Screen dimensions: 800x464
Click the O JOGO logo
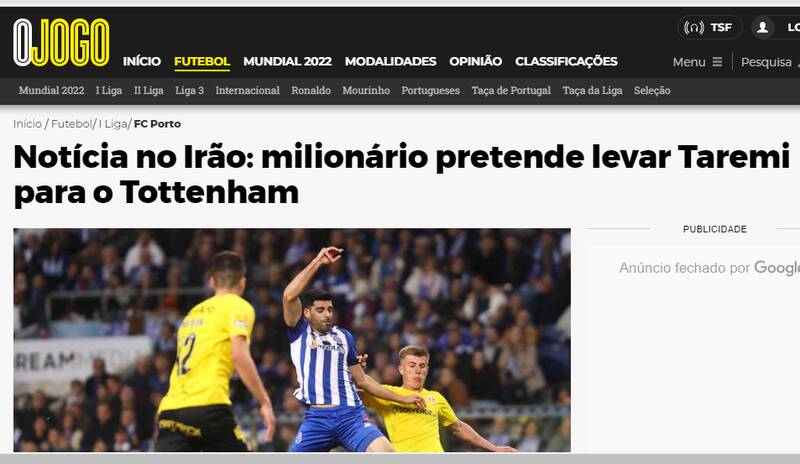click(61, 42)
